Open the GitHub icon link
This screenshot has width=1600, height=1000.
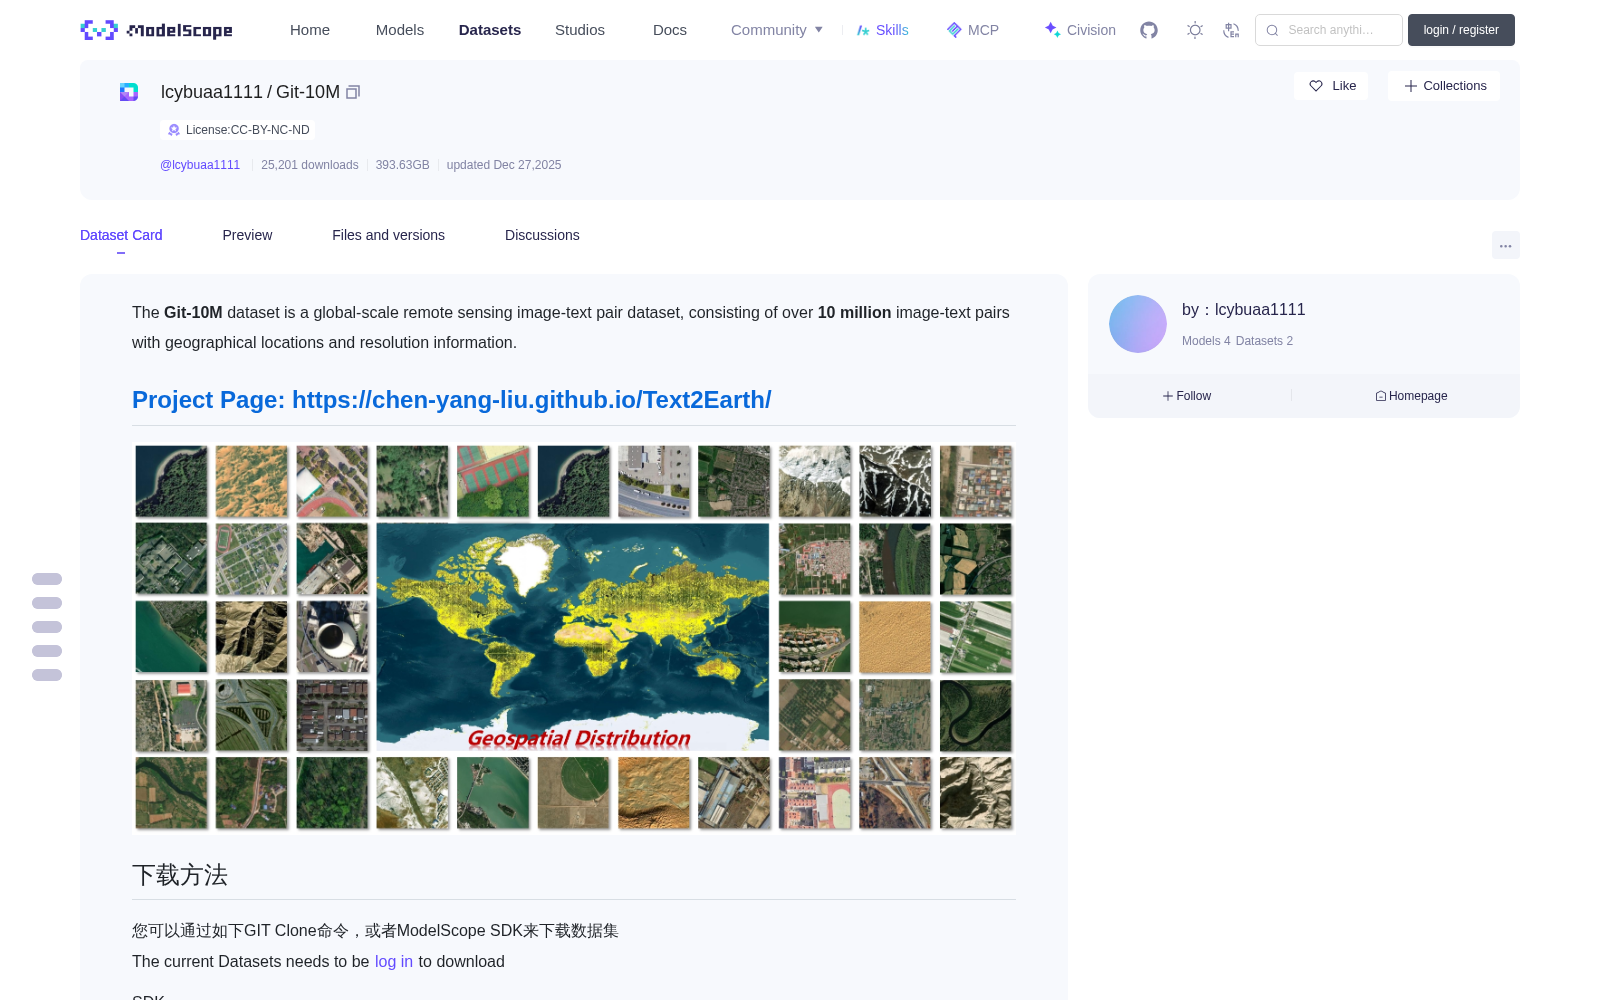pyautogui.click(x=1149, y=30)
